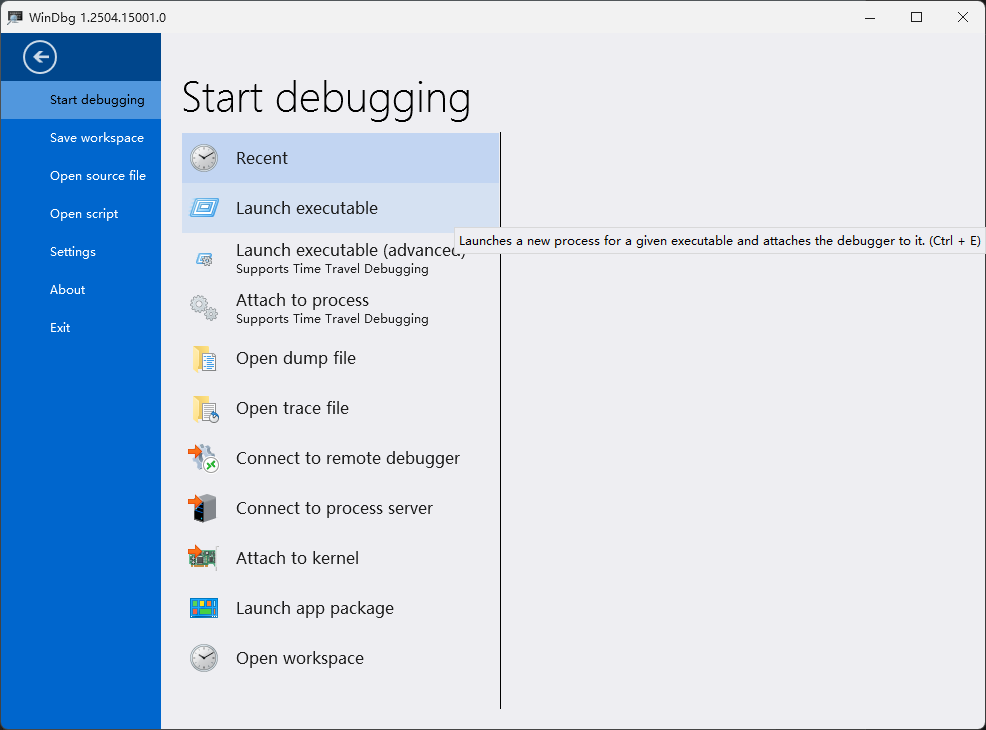This screenshot has height=730, width=986.
Task: Choose Connect to remote debugger label
Action: [x=348, y=458]
